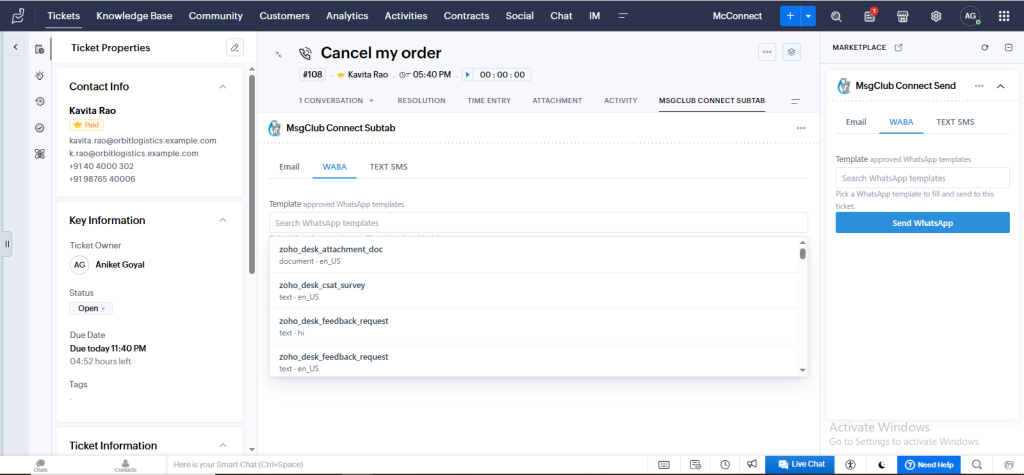
Task: Open keyboard shortcuts icon in bottom bar
Action: [663, 465]
